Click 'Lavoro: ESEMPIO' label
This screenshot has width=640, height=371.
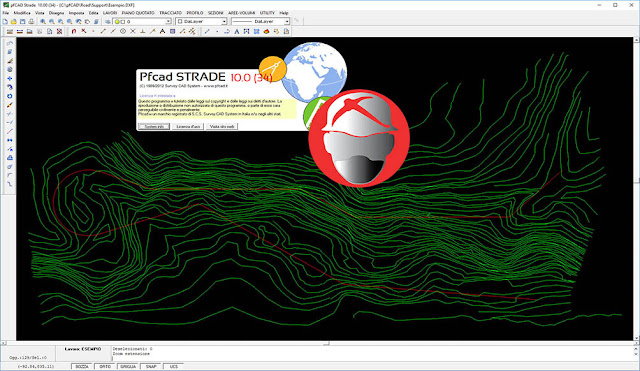tap(83, 349)
